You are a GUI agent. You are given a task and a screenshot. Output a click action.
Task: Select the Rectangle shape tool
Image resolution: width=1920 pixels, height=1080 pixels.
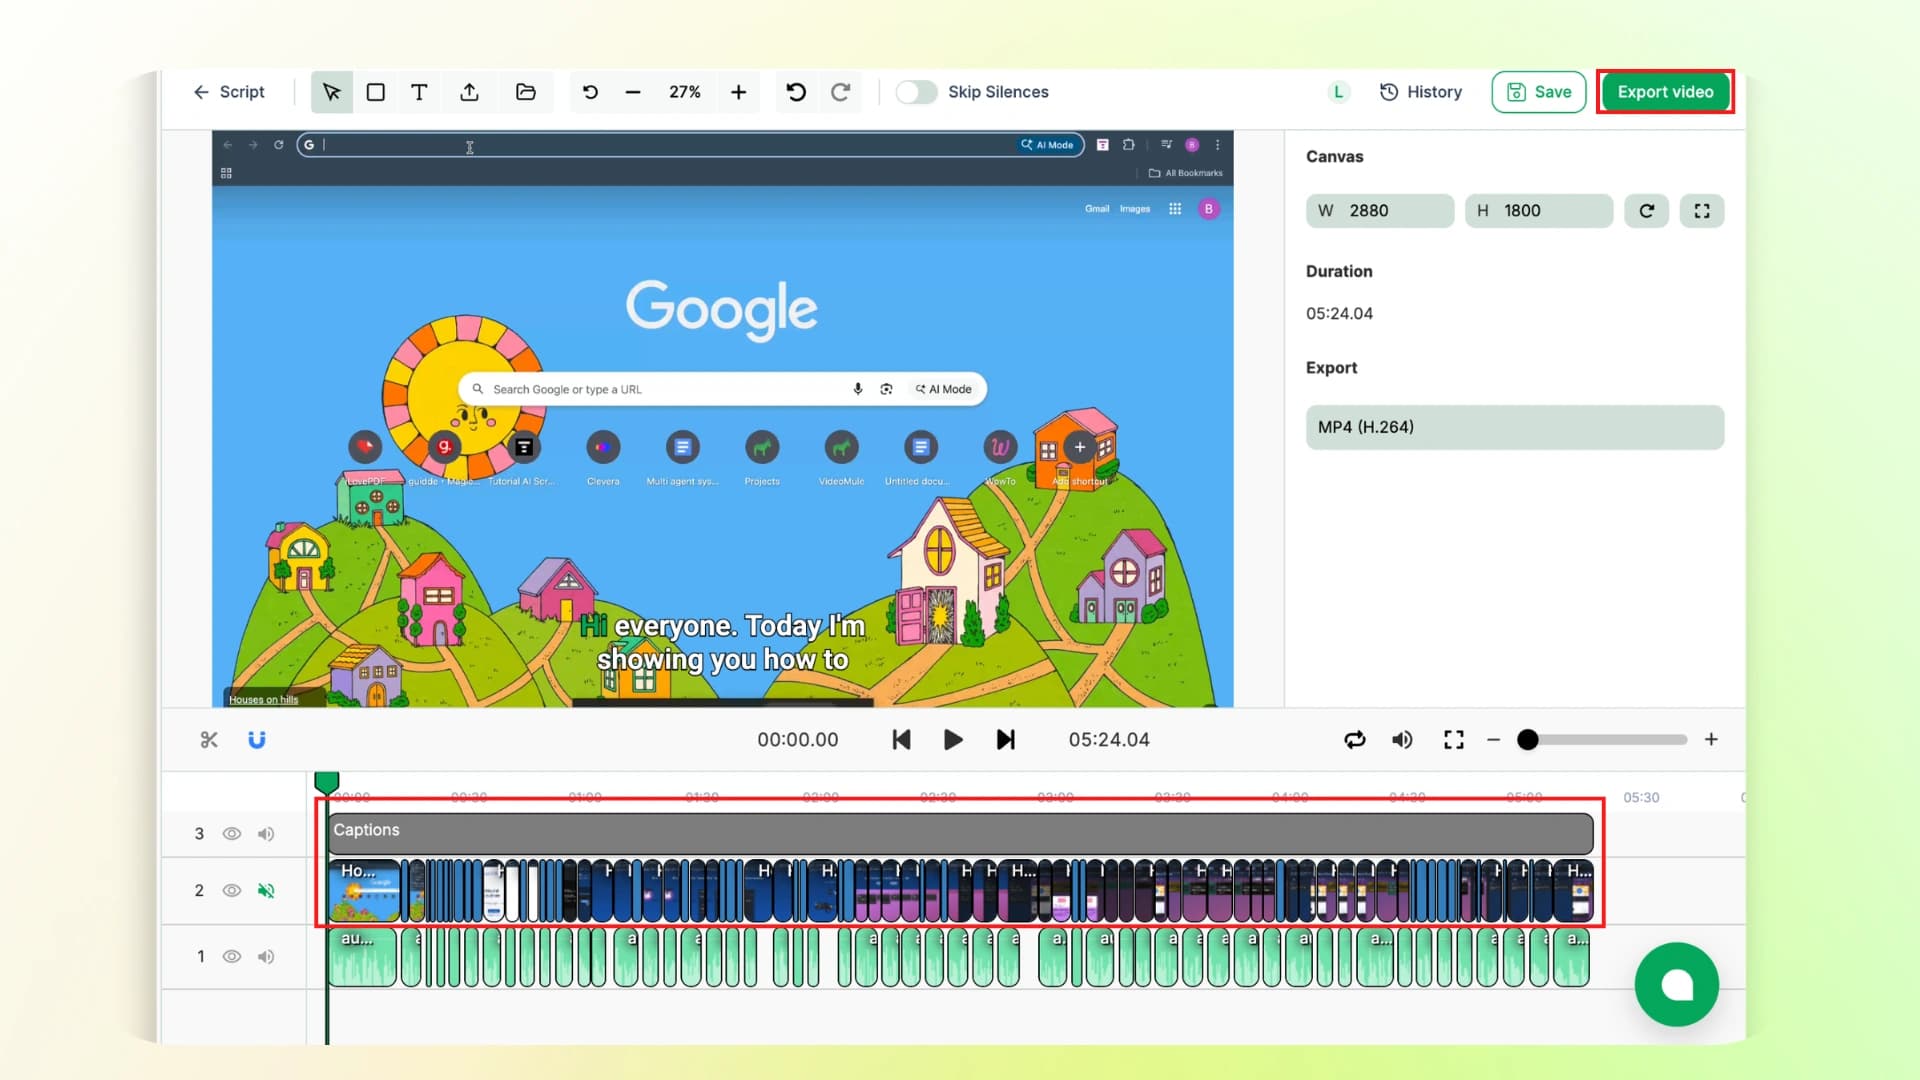(375, 91)
